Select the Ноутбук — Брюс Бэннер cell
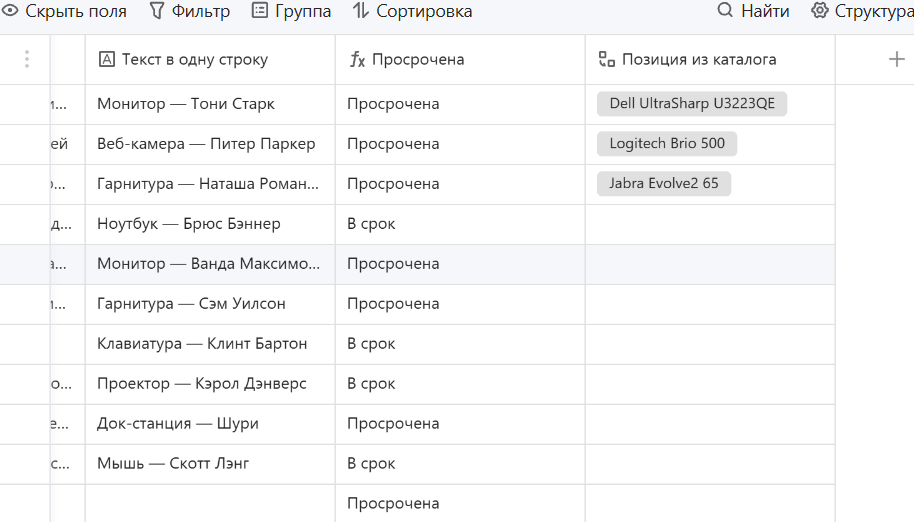This screenshot has height=522, width=914. 210,224
